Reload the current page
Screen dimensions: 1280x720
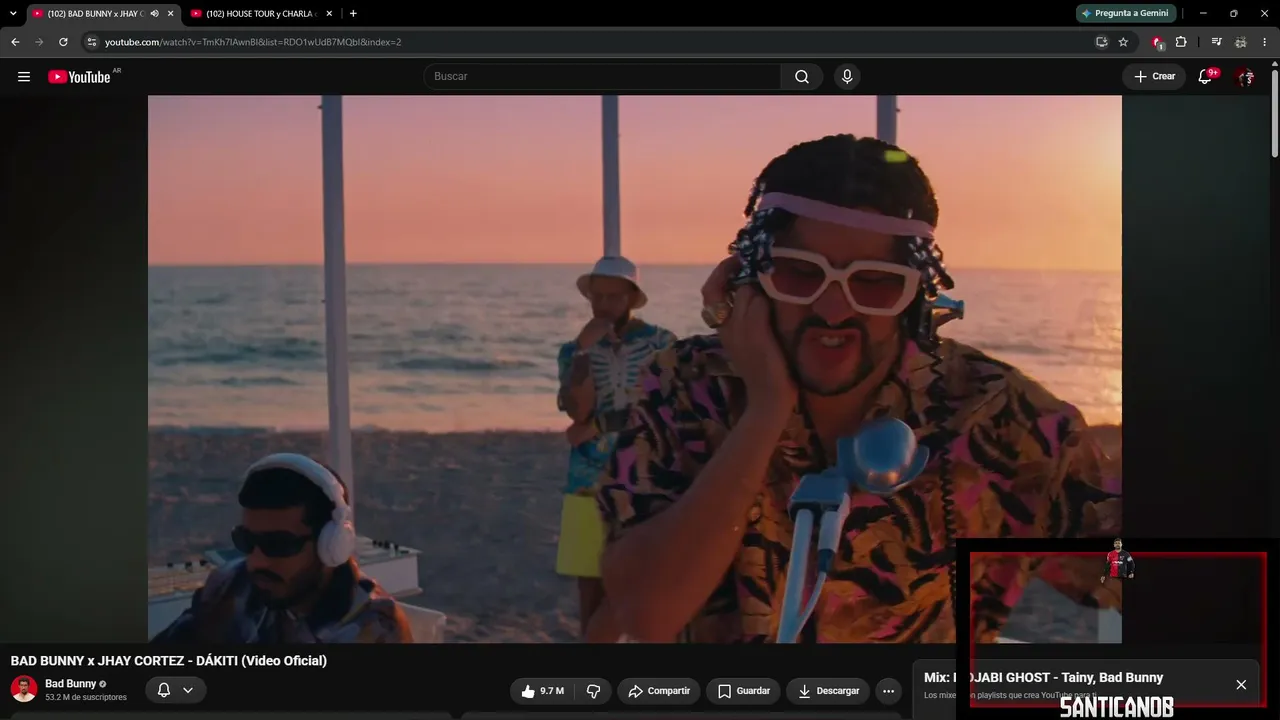pos(63,42)
